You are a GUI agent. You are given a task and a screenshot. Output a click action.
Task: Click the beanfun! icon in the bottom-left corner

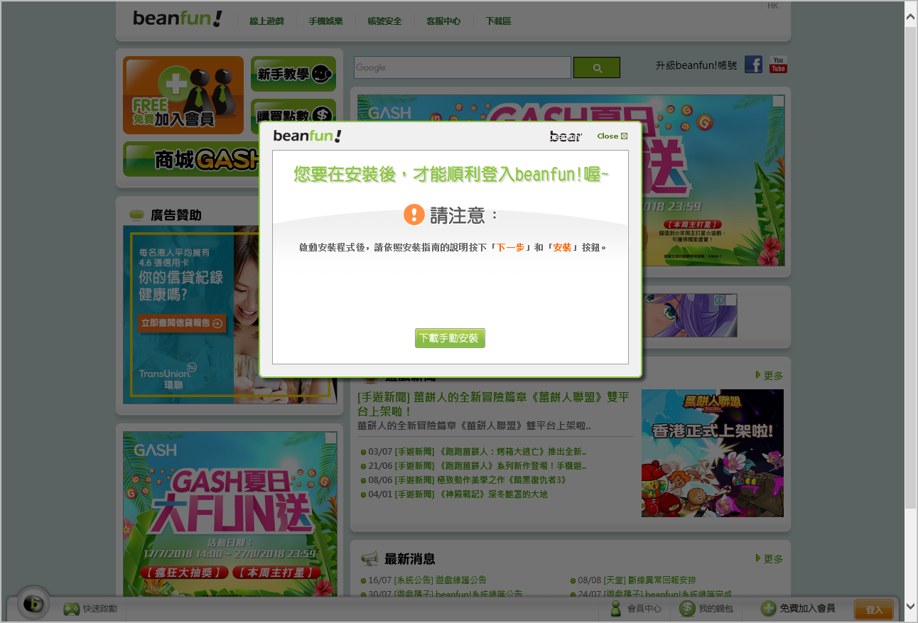[33, 604]
